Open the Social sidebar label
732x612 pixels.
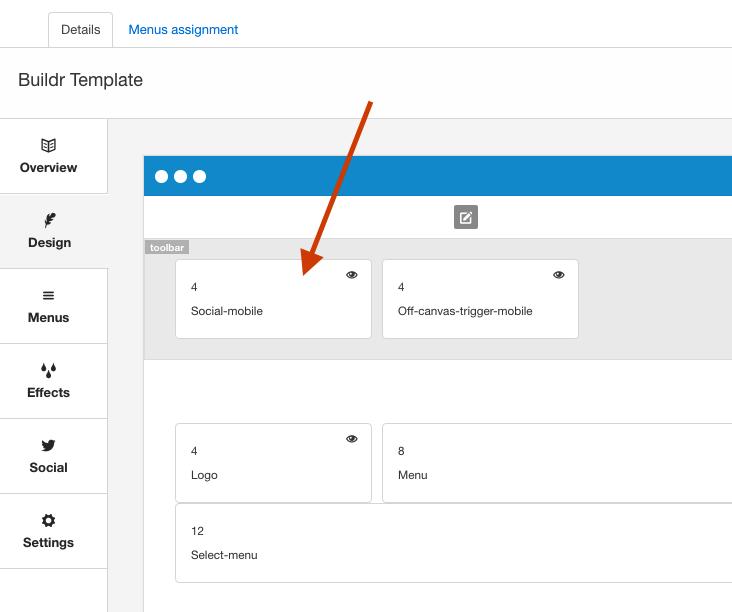49,468
